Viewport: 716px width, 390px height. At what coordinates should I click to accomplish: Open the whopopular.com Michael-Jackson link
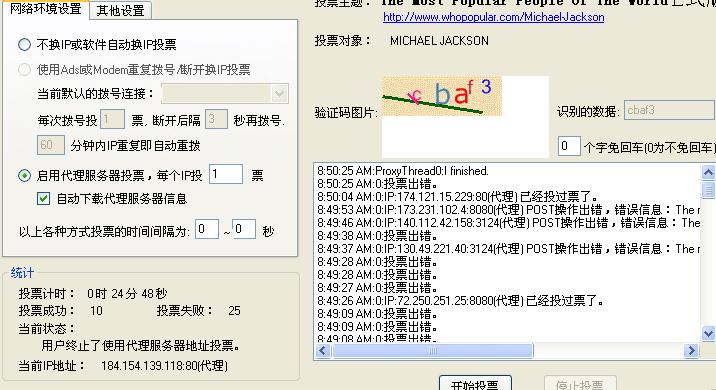(x=494, y=17)
